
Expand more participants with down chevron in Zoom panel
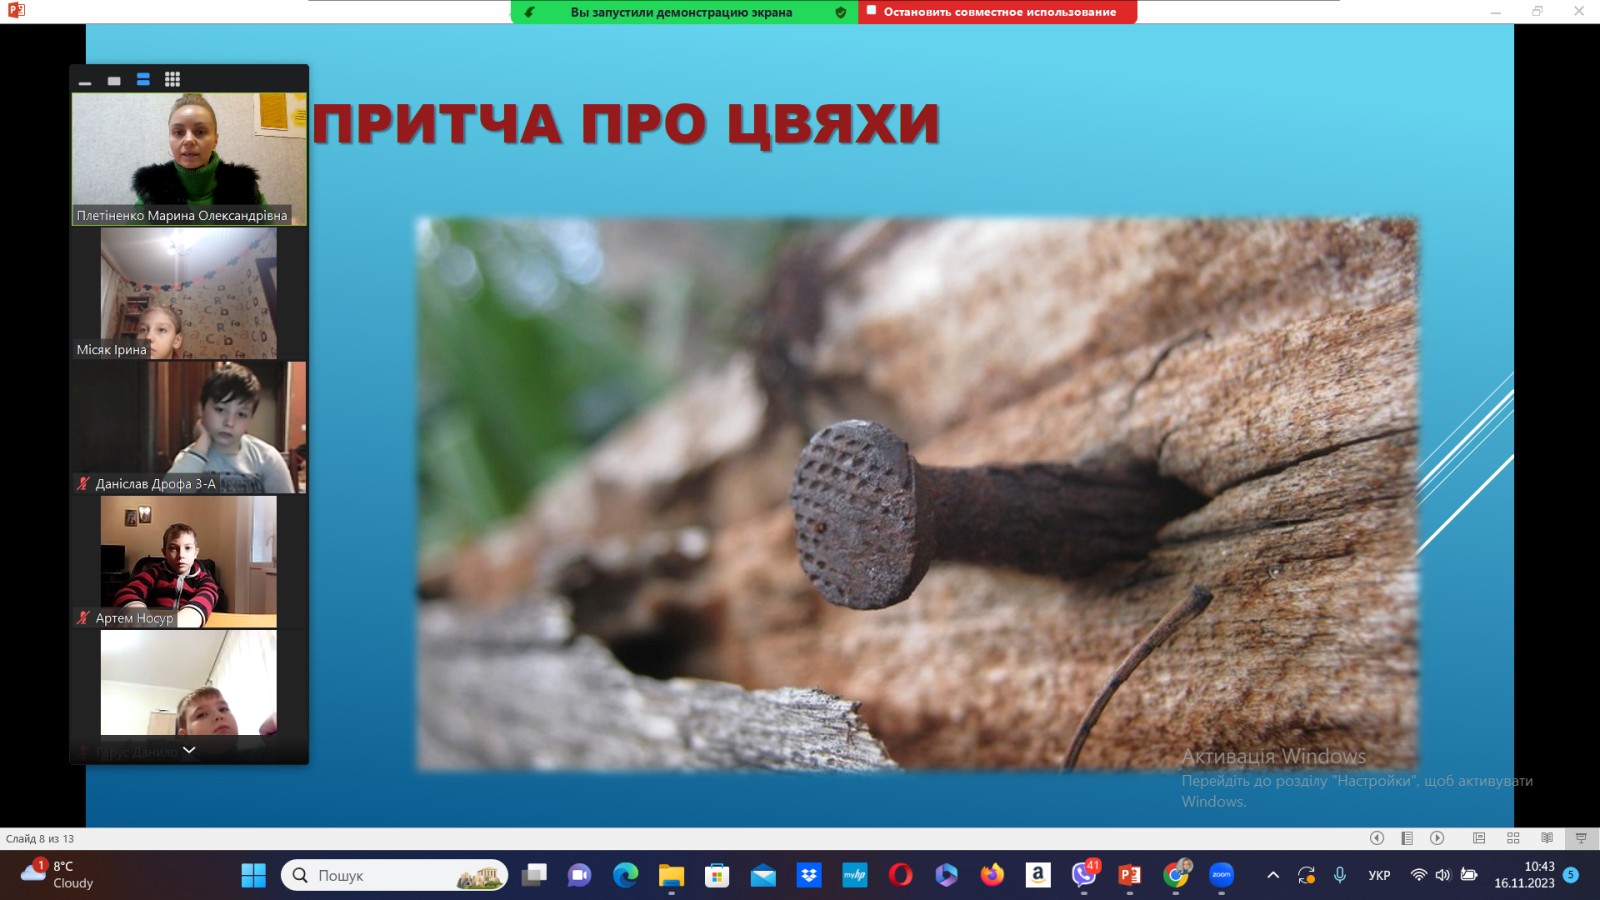point(189,750)
